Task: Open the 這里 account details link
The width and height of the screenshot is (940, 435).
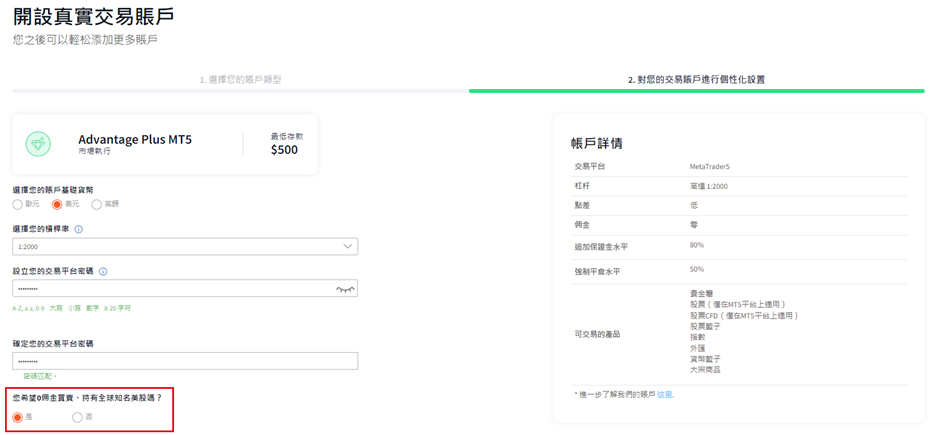Action: (665, 395)
